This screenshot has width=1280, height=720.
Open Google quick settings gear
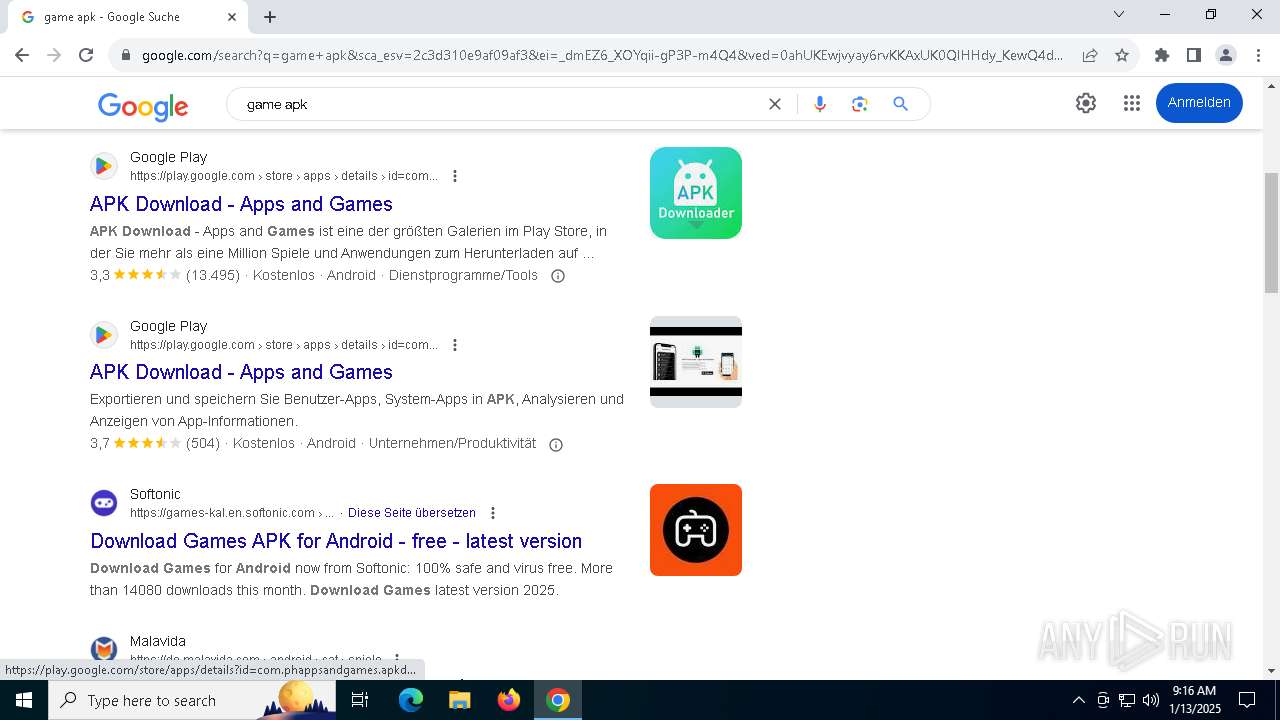point(1086,103)
